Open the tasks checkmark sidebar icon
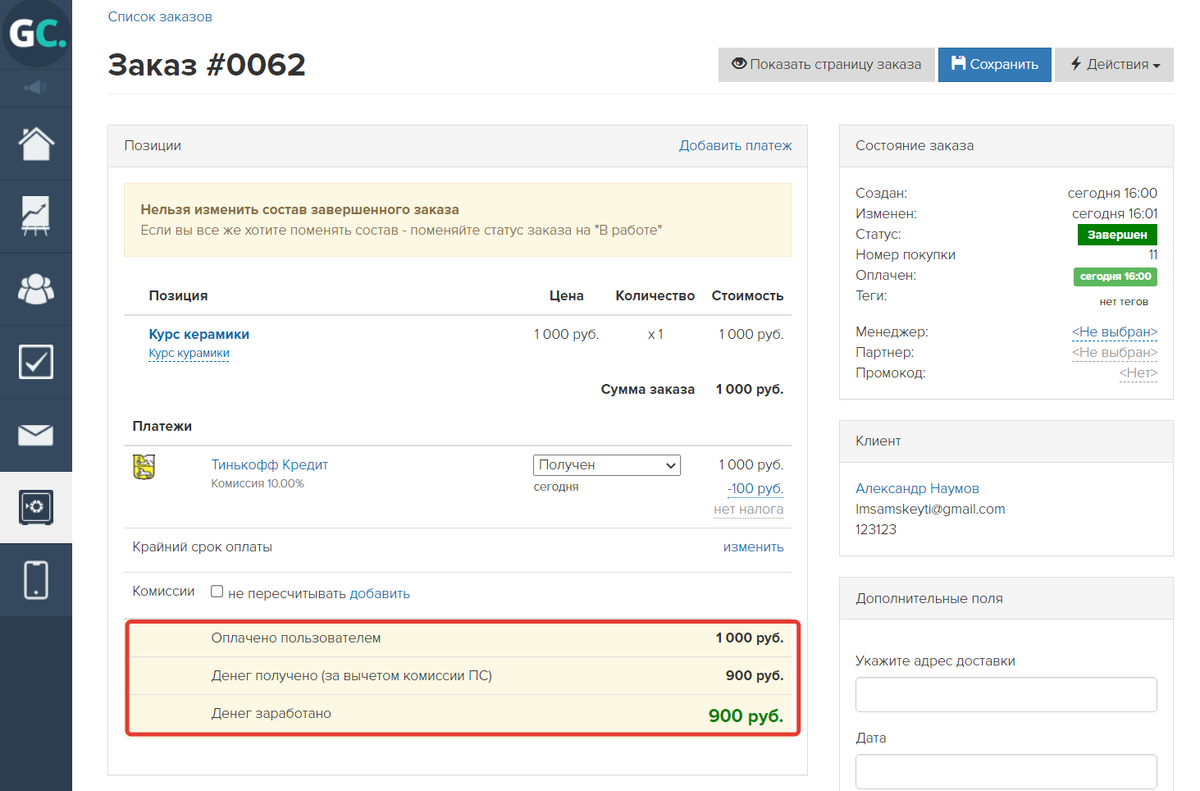 coord(36,362)
